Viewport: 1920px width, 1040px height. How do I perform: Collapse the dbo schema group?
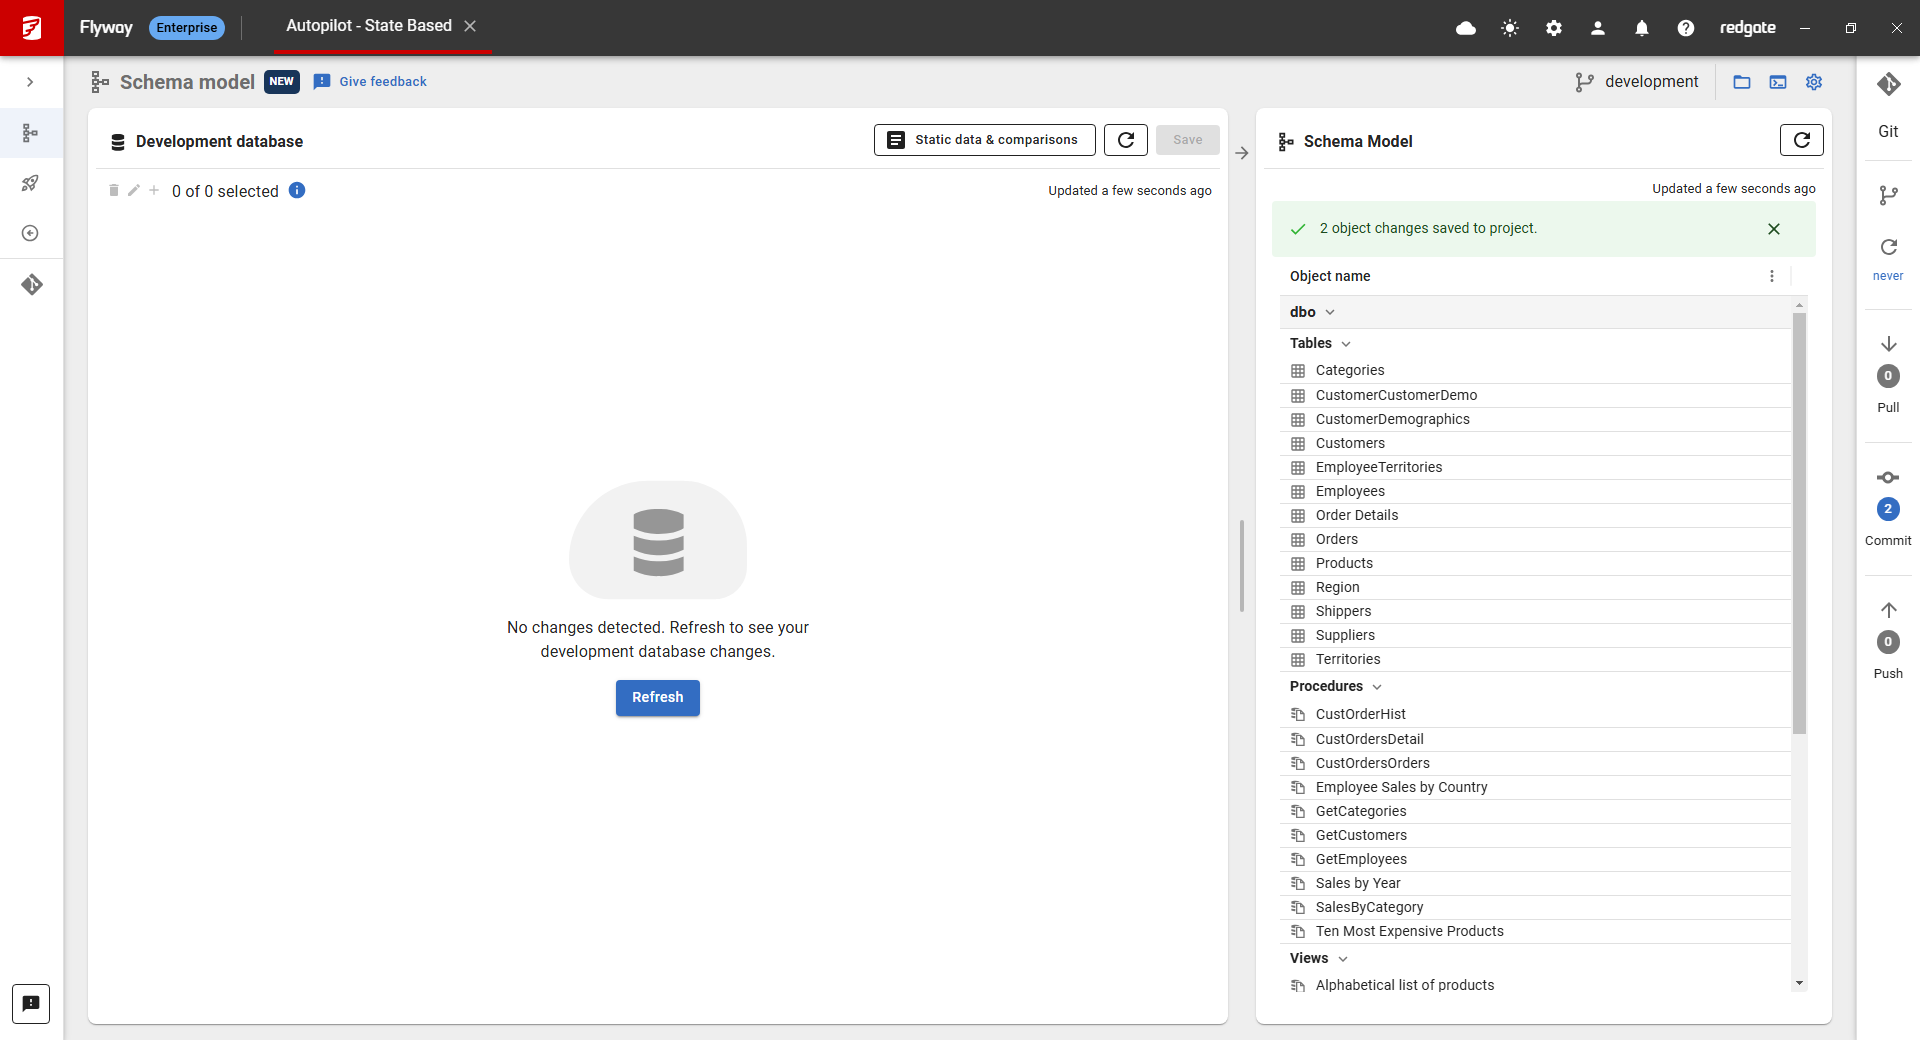pos(1330,312)
